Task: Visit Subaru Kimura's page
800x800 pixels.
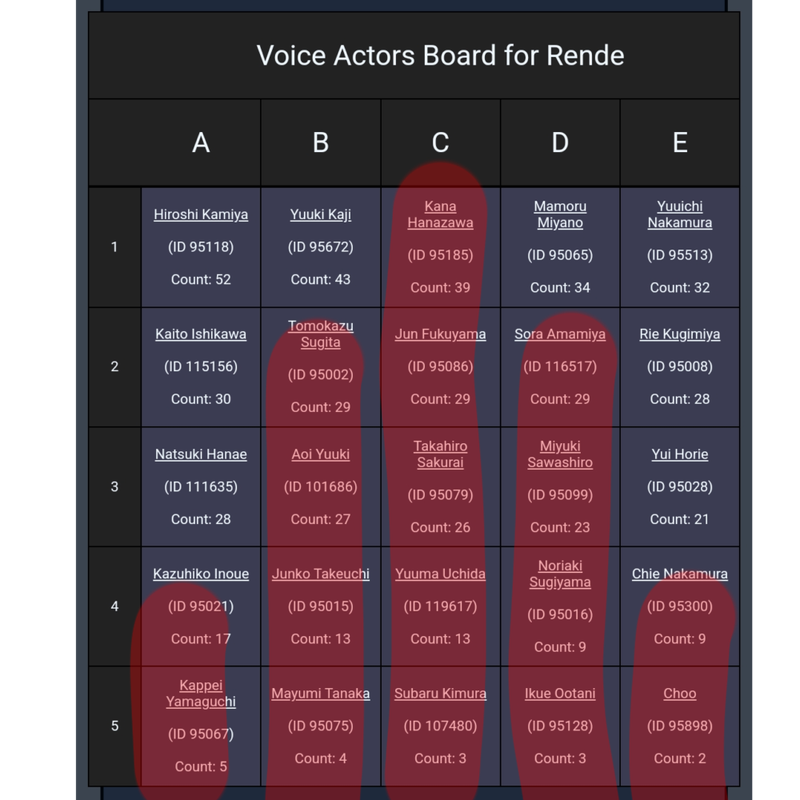Action: [440, 693]
